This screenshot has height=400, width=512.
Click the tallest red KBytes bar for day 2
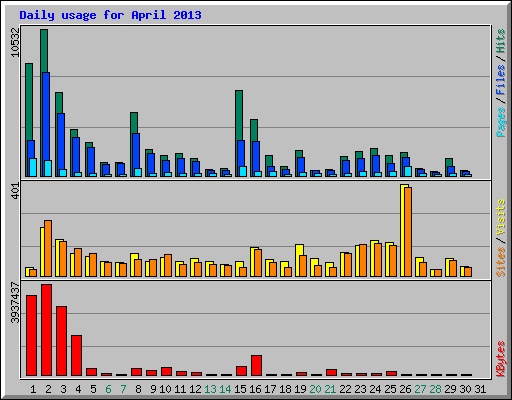point(46,330)
